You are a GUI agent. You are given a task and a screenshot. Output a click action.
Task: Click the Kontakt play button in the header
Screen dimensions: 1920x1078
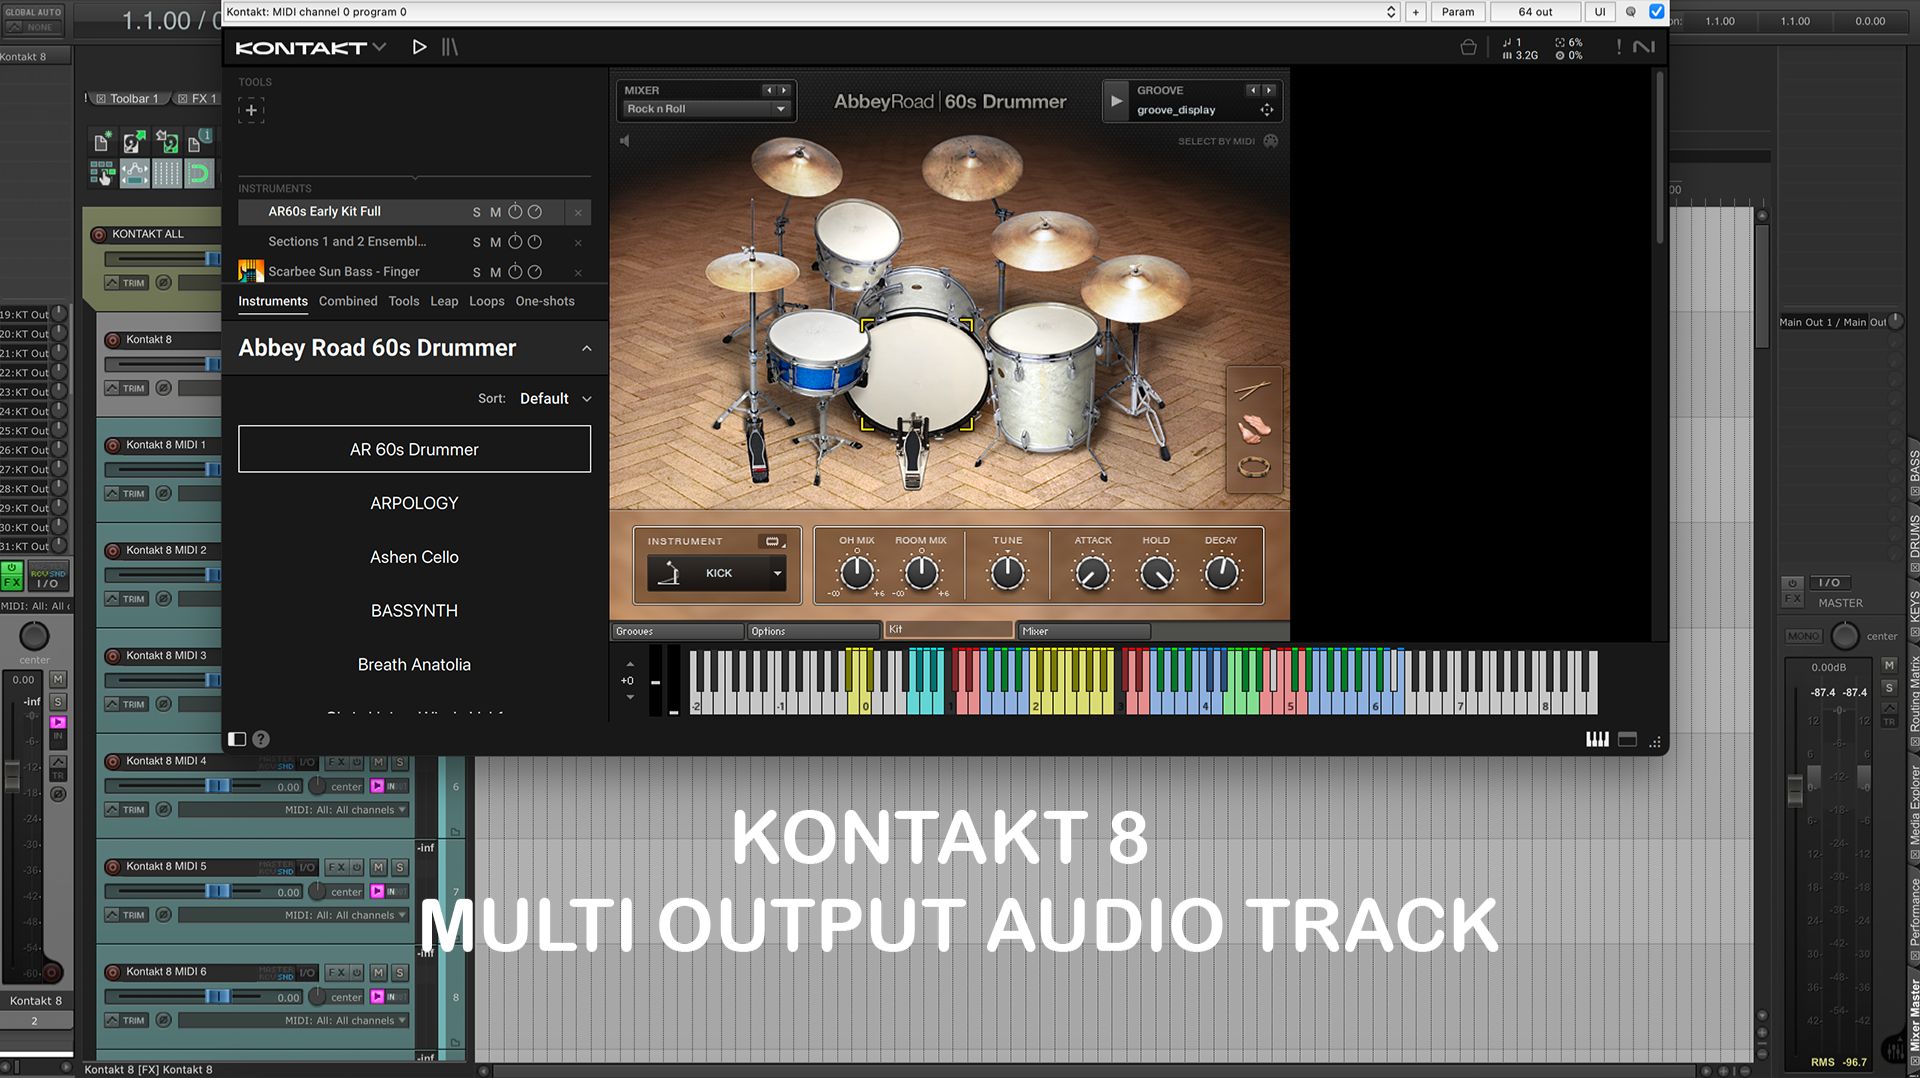click(419, 46)
